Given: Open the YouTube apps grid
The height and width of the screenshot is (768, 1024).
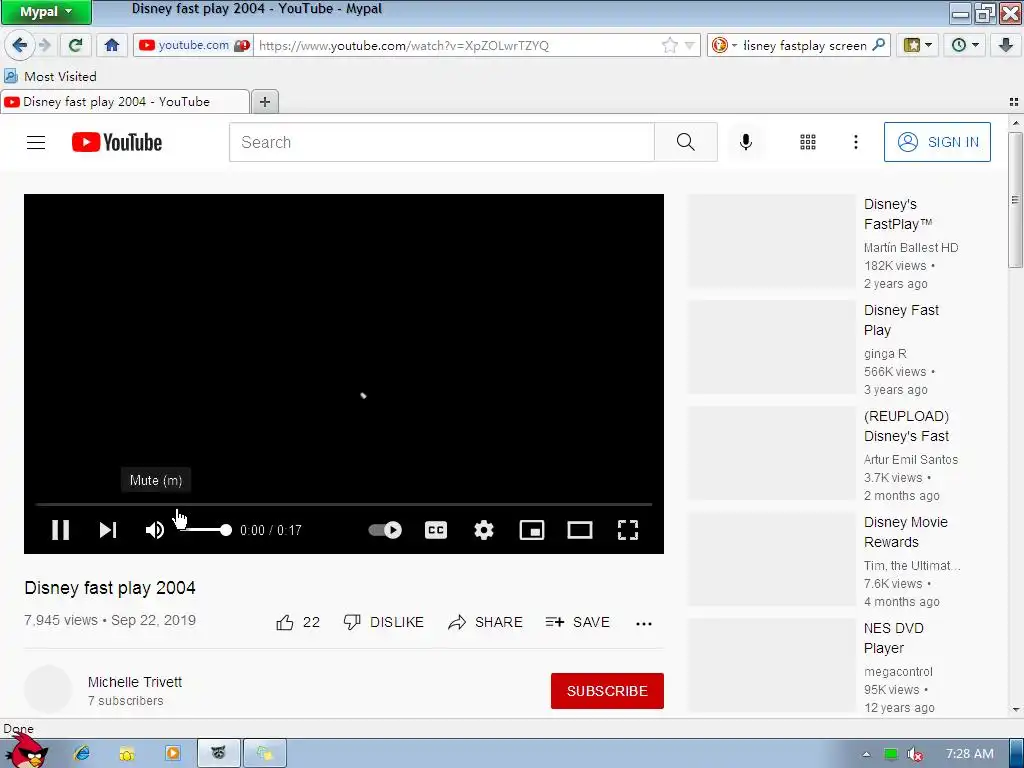Looking at the screenshot, I should 808,142.
